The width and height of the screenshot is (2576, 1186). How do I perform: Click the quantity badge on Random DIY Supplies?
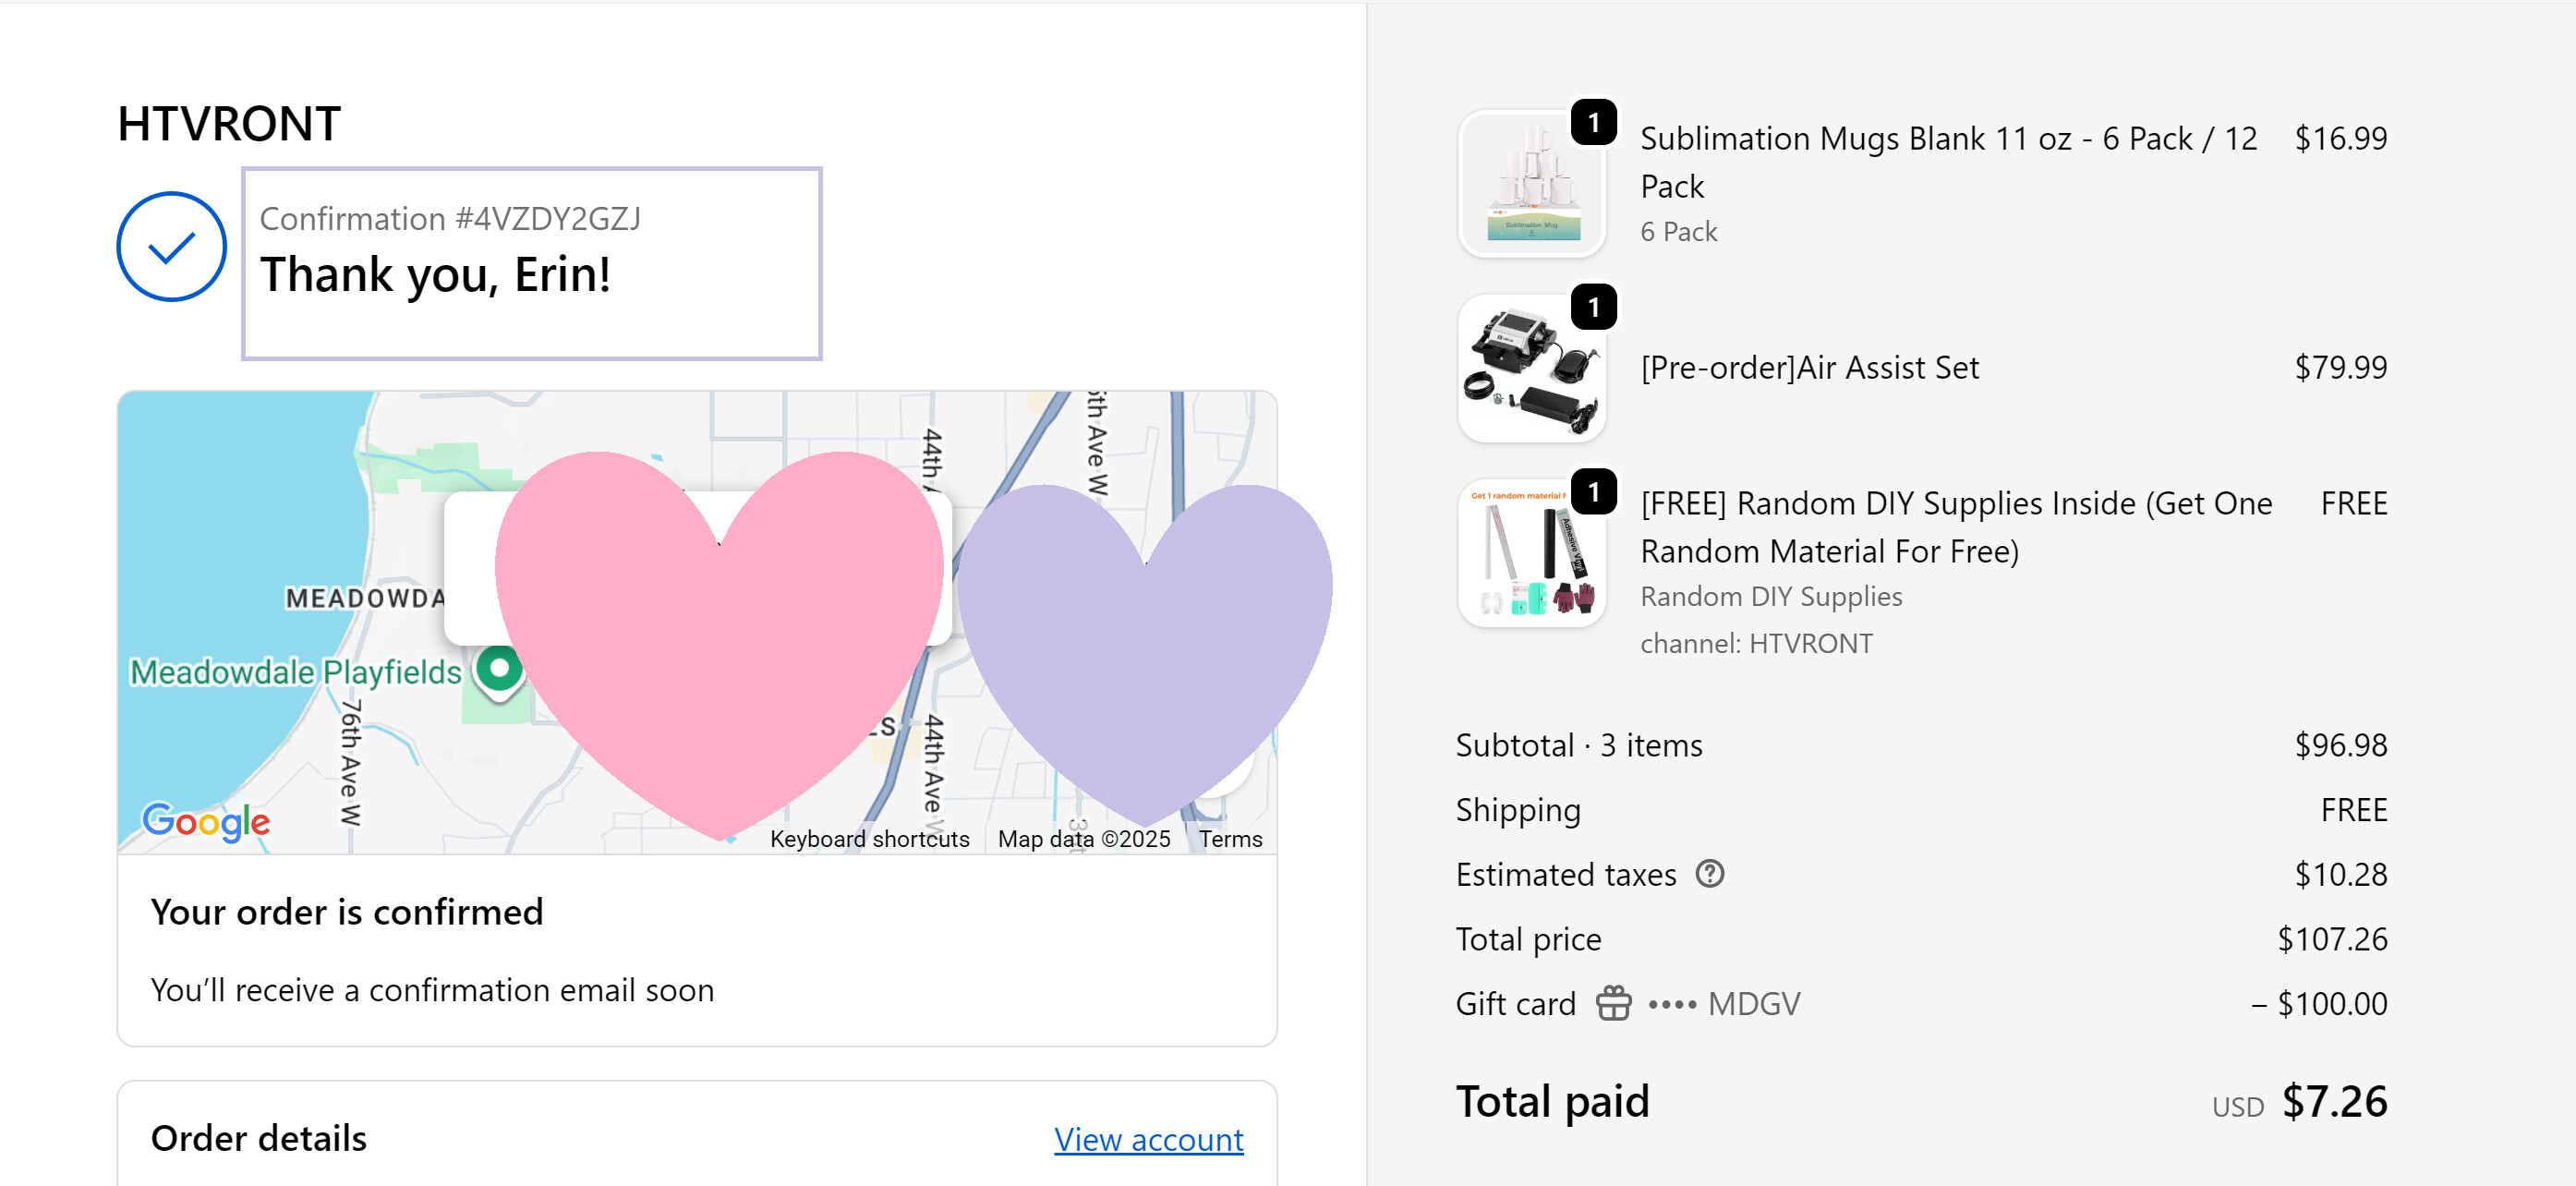1593,492
